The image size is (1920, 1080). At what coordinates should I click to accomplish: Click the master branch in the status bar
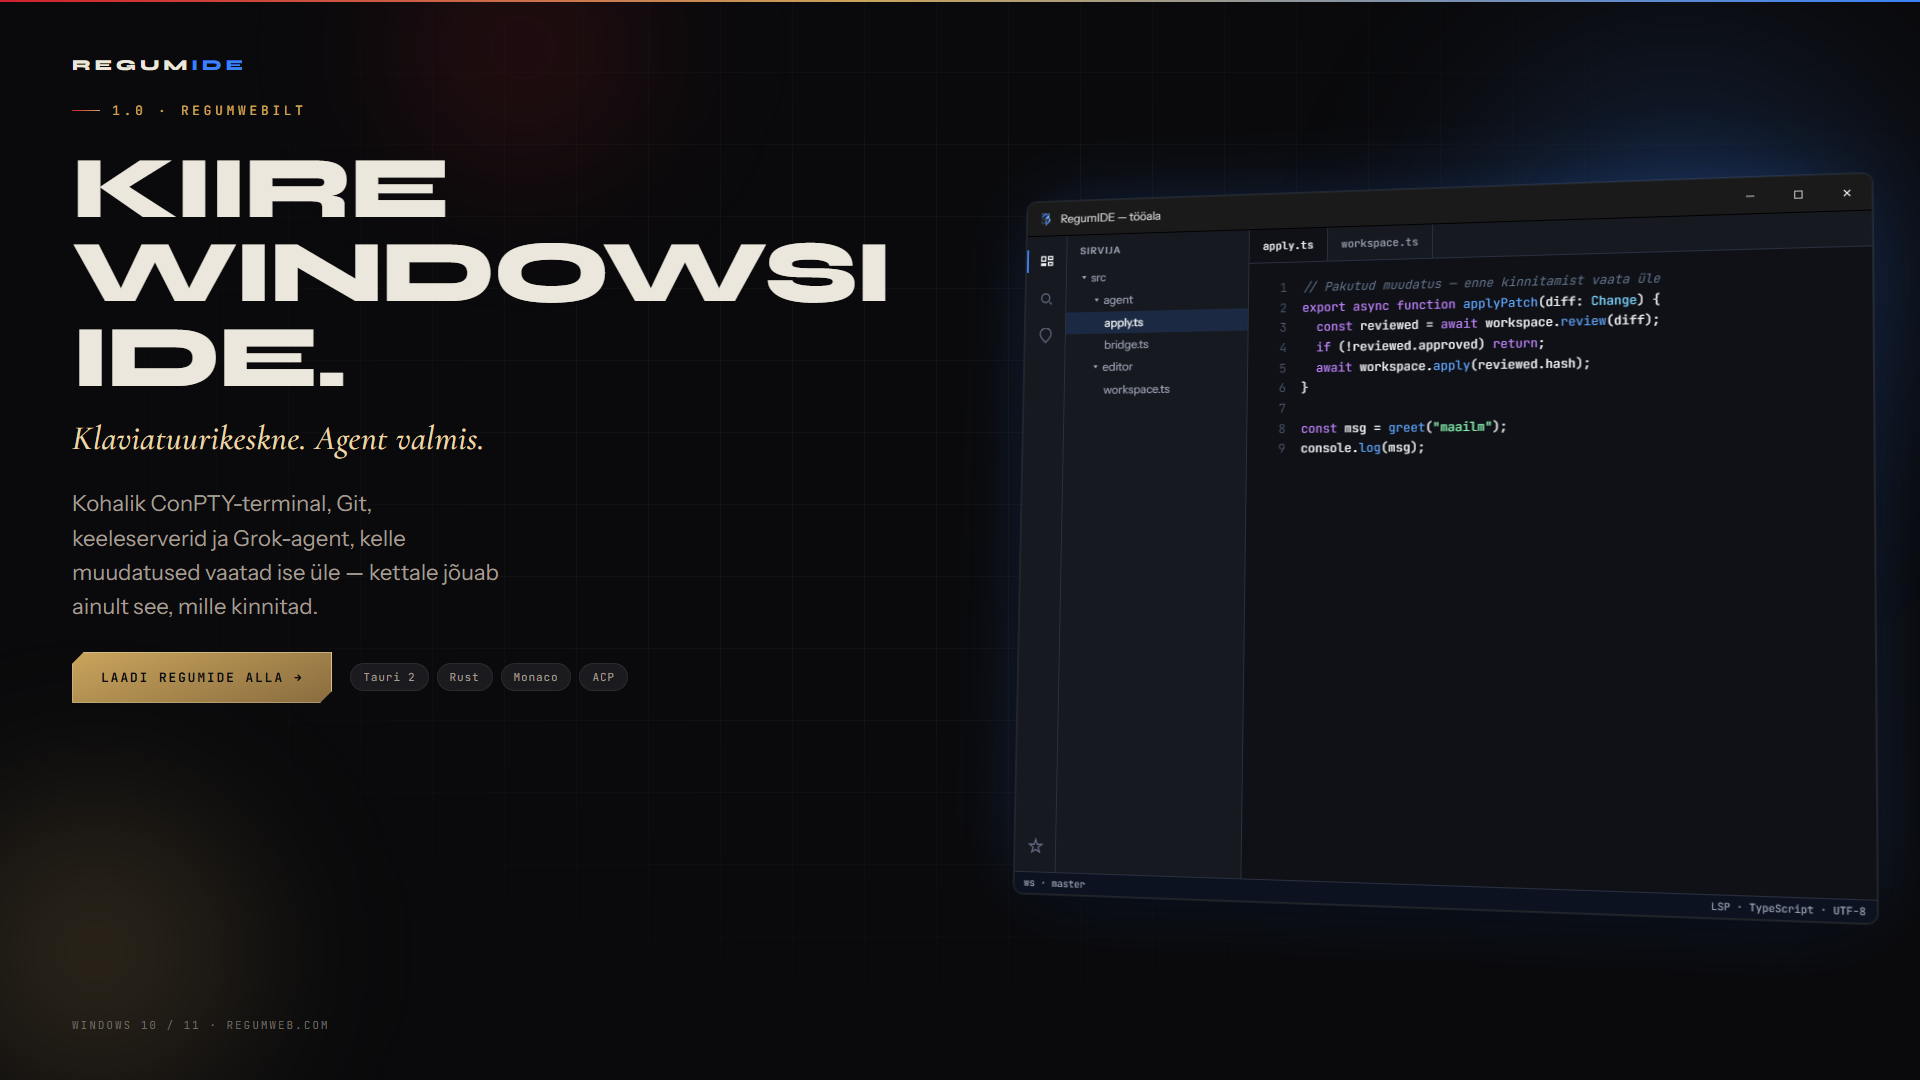pyautogui.click(x=1068, y=884)
